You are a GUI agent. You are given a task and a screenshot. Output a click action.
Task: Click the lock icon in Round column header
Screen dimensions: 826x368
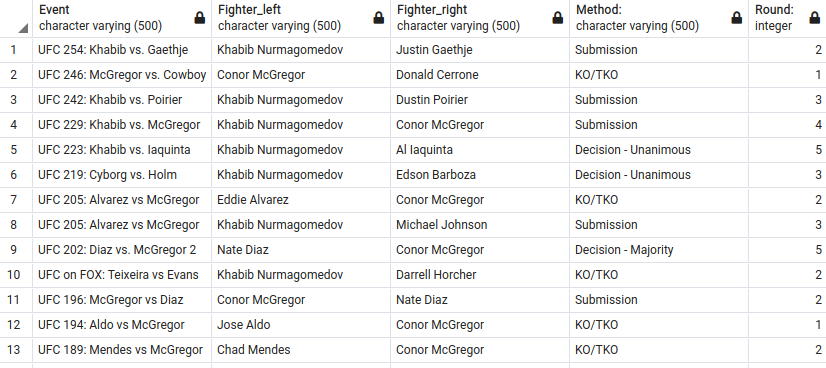tap(814, 18)
